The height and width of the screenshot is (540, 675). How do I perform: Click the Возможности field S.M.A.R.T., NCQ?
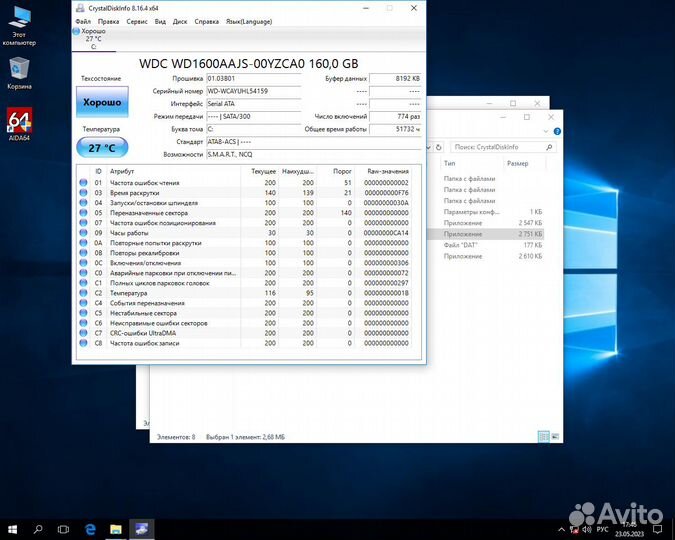(313, 154)
